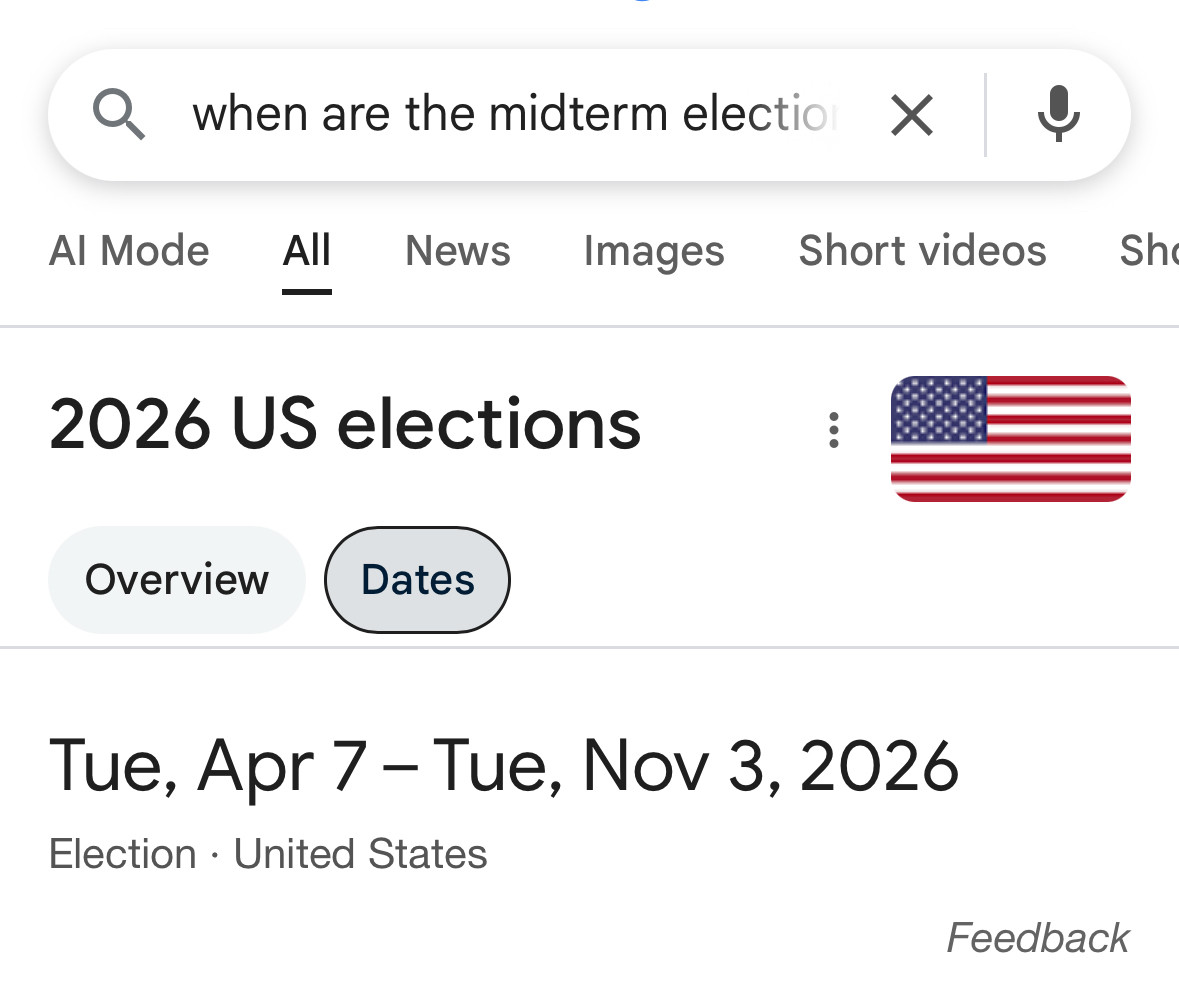
Task: Open the News tab
Action: 458,250
